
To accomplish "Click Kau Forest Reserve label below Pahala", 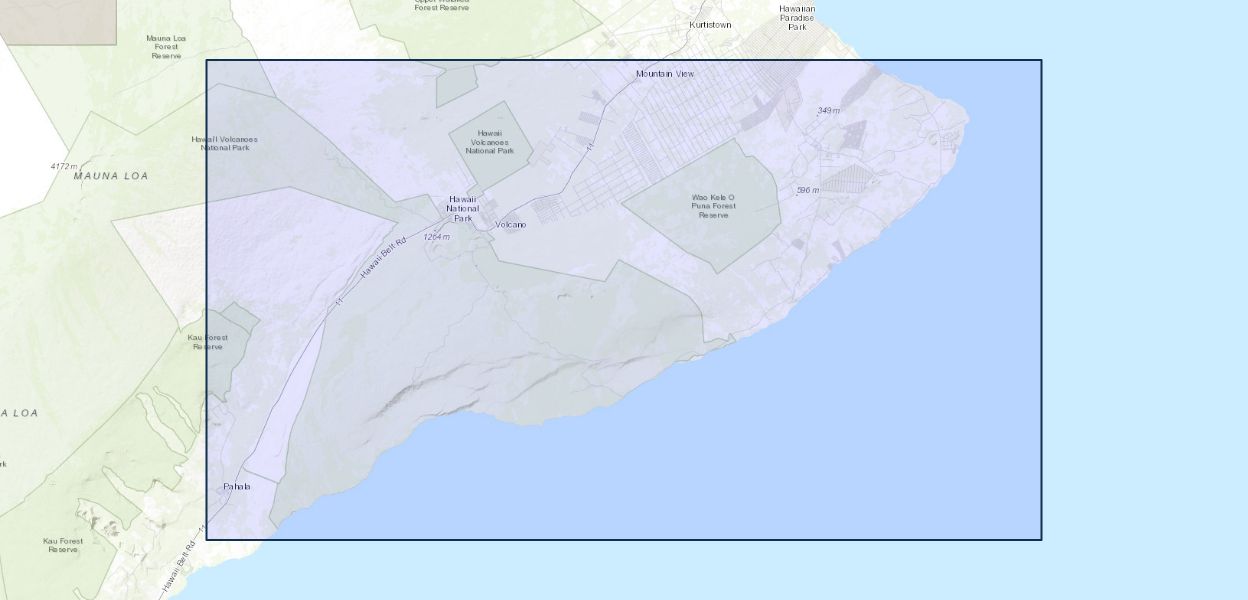I will click(62, 545).
